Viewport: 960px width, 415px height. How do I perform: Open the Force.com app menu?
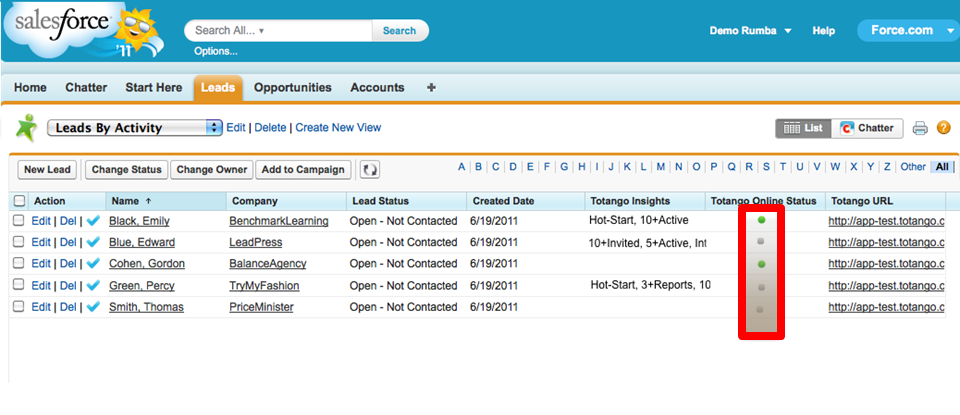point(909,31)
